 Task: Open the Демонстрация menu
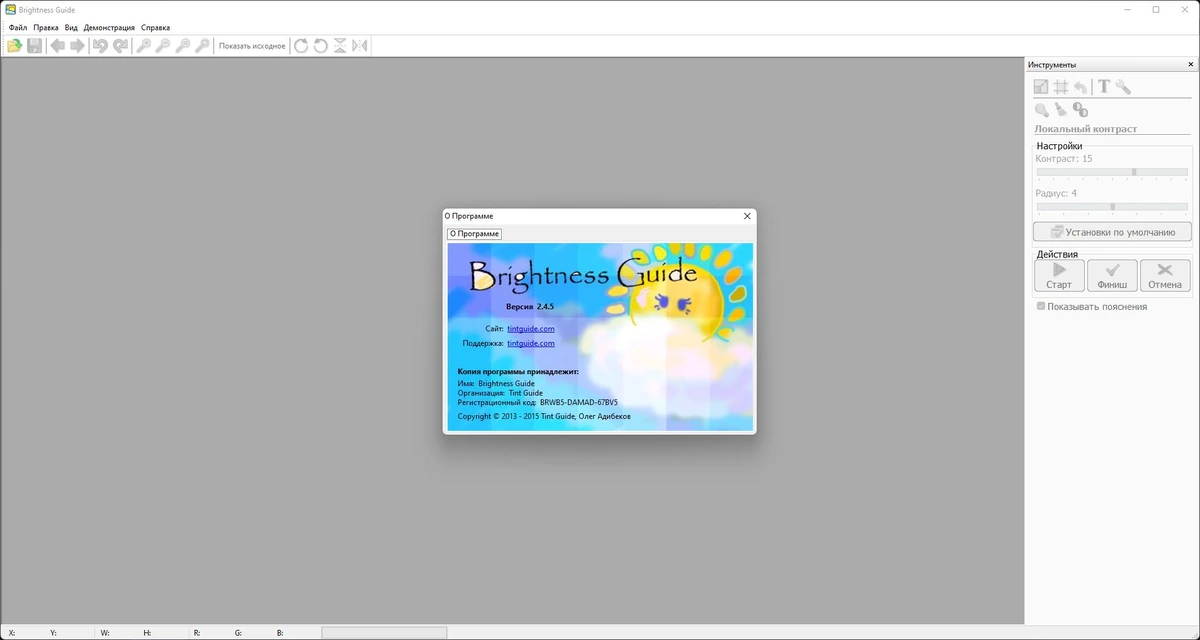109,28
